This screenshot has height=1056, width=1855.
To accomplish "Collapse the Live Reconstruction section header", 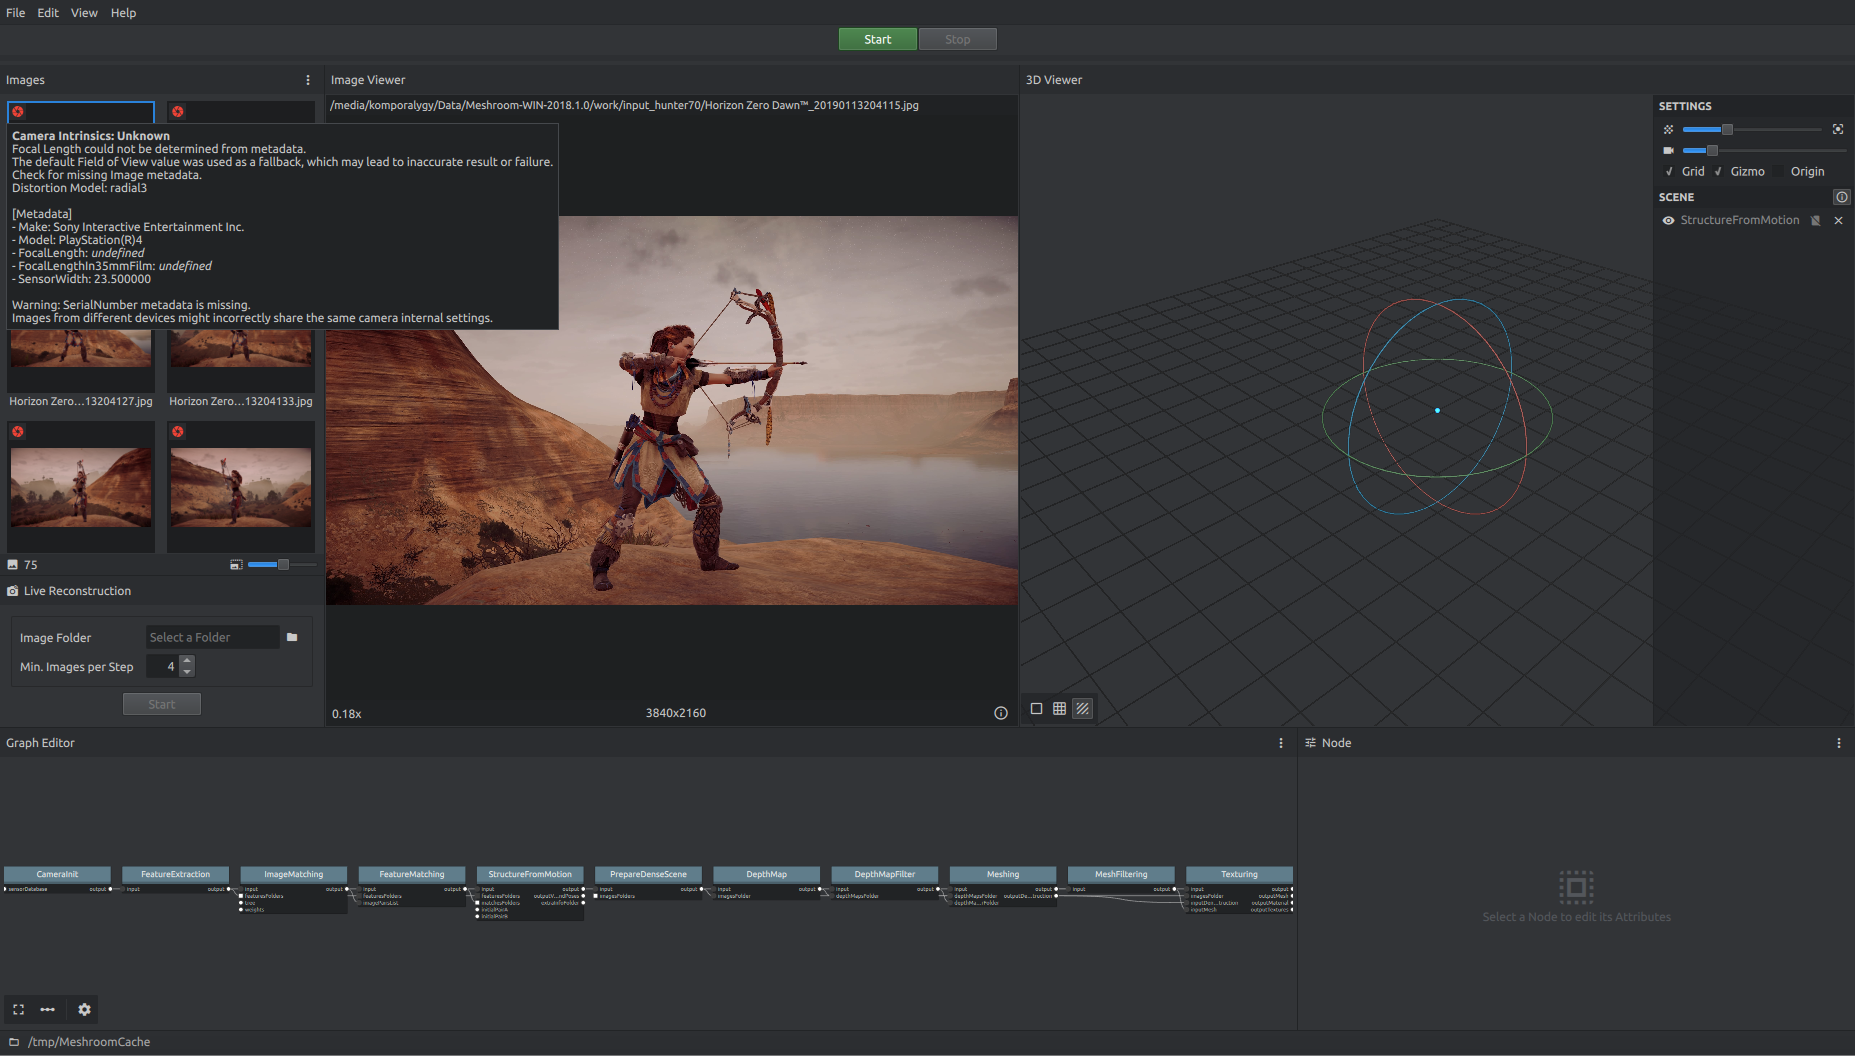I will pos(162,591).
